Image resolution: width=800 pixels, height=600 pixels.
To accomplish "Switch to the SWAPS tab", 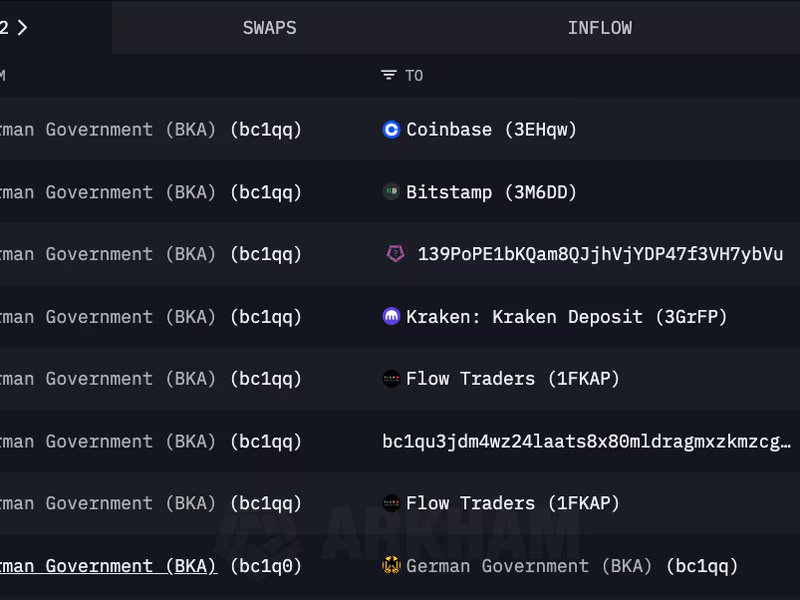I will (x=269, y=28).
